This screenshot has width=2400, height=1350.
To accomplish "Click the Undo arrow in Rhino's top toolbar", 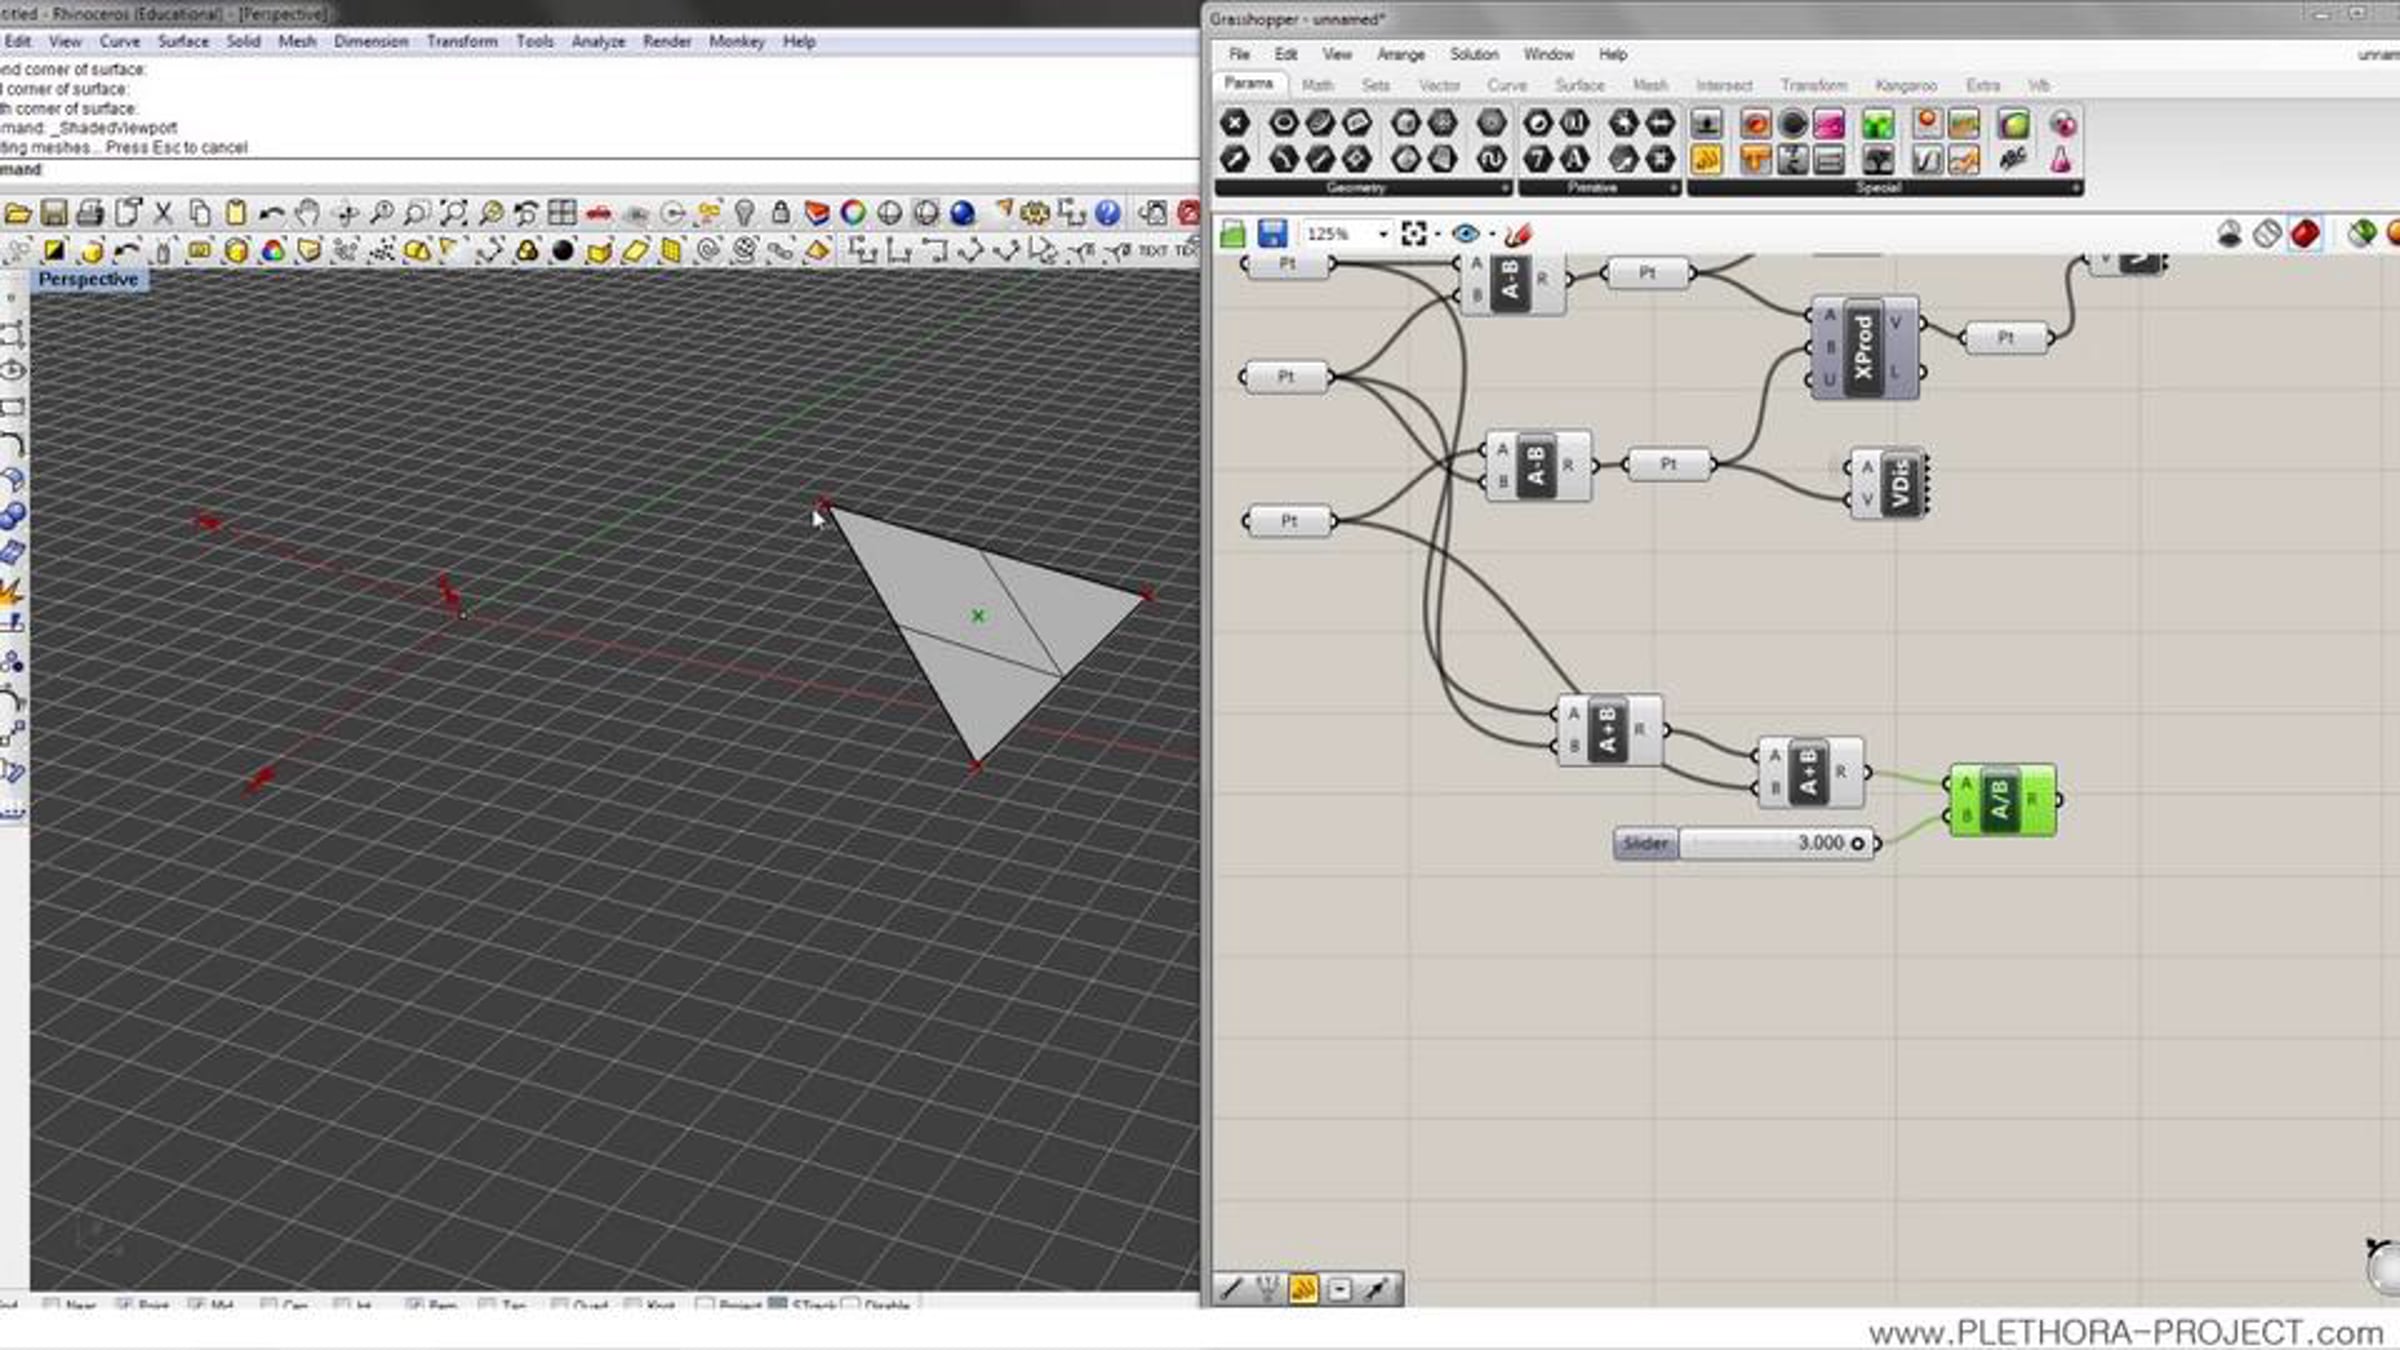I will pyautogui.click(x=271, y=213).
